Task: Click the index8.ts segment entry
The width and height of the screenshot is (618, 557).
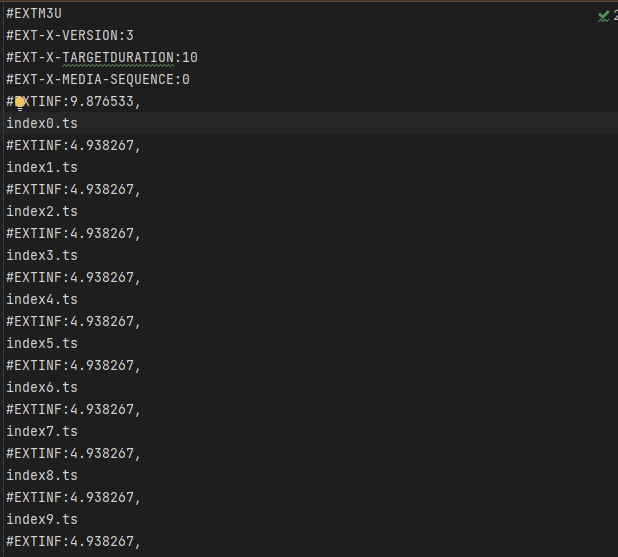Action: point(42,476)
